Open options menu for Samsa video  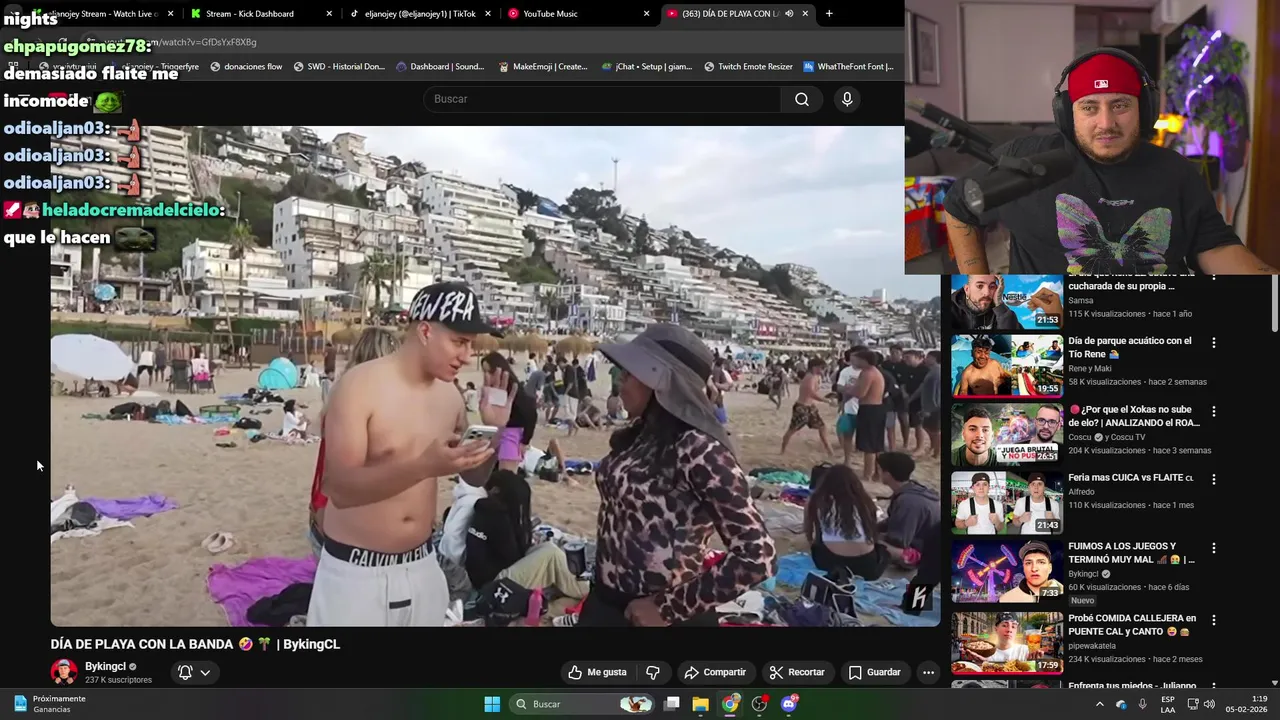coord(1214,275)
